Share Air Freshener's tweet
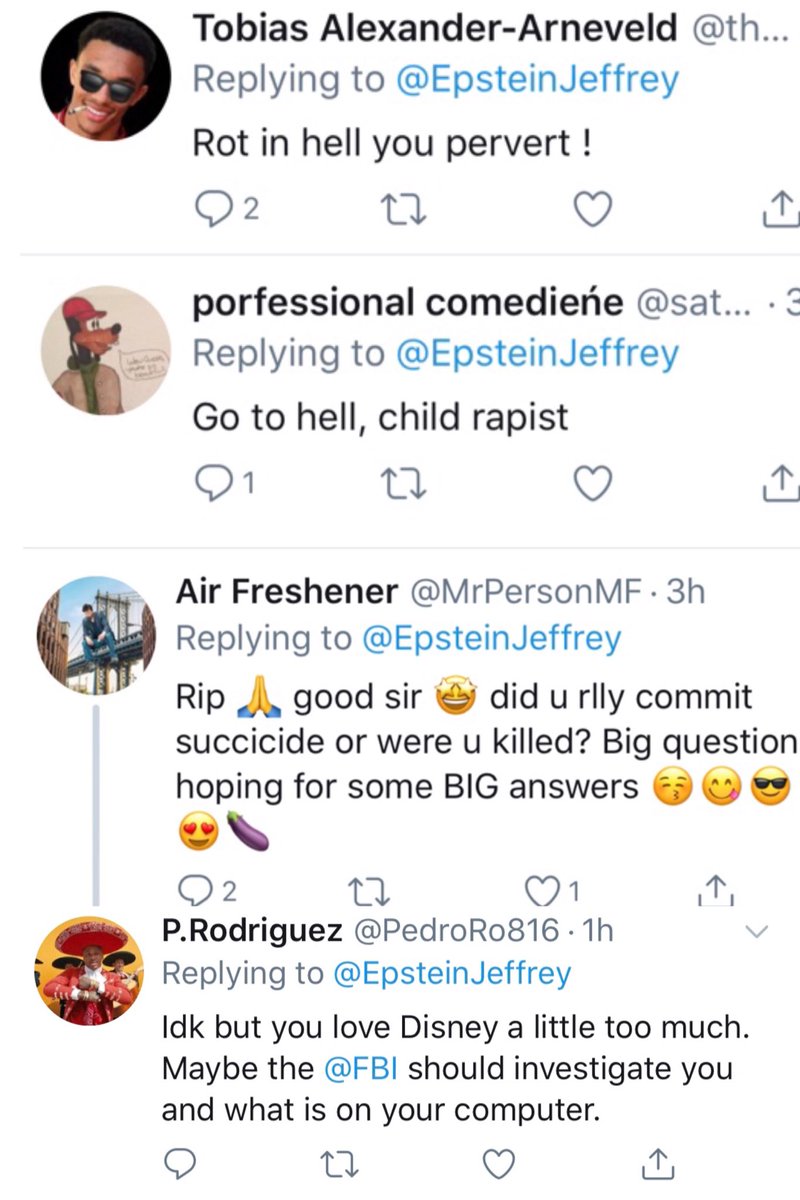800x1200 pixels. tap(714, 887)
